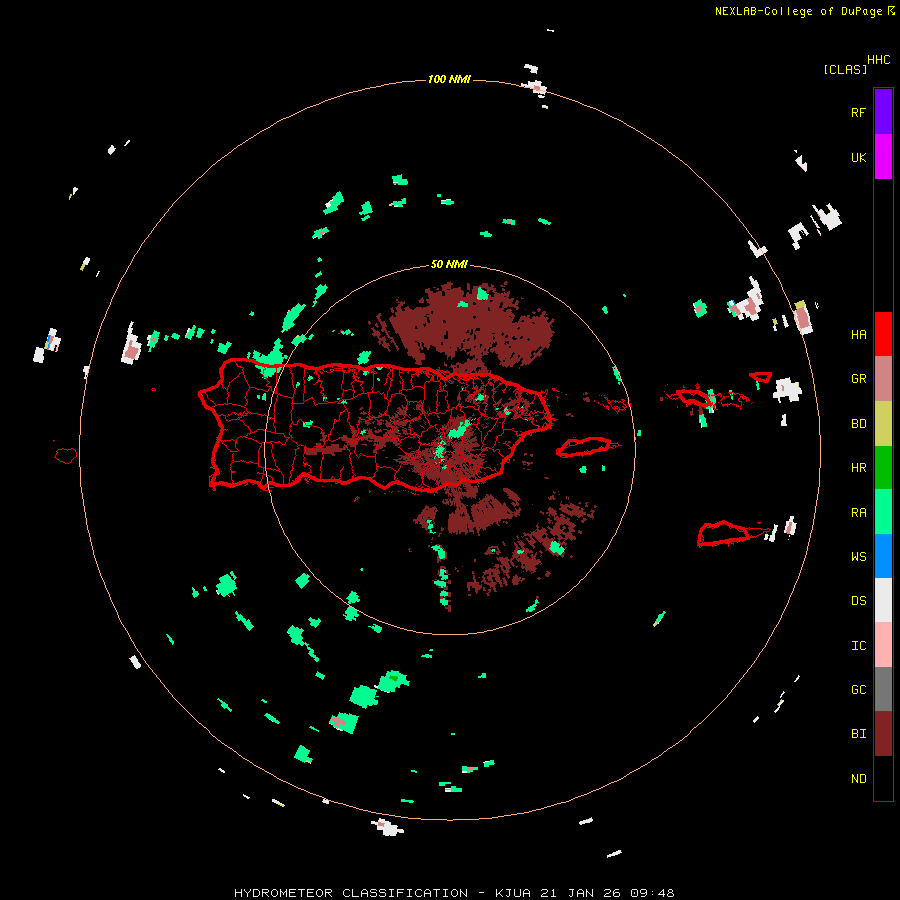Click the "GC" legend label
Image resolution: width=900 pixels, height=900 pixels.
858,690
